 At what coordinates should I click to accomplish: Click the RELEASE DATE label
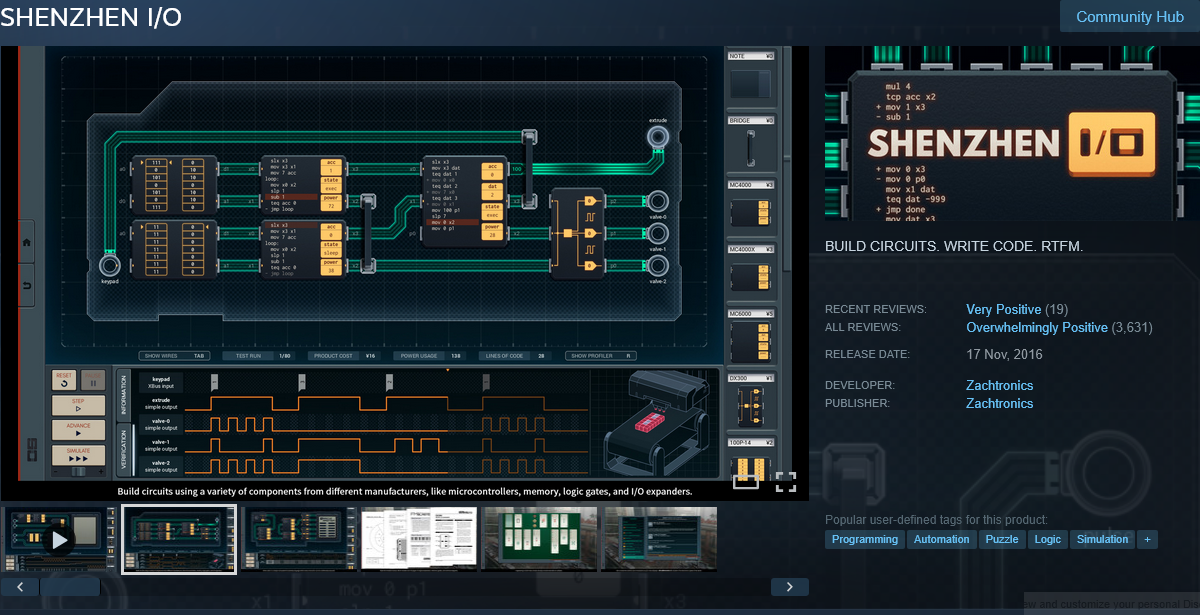click(x=868, y=355)
